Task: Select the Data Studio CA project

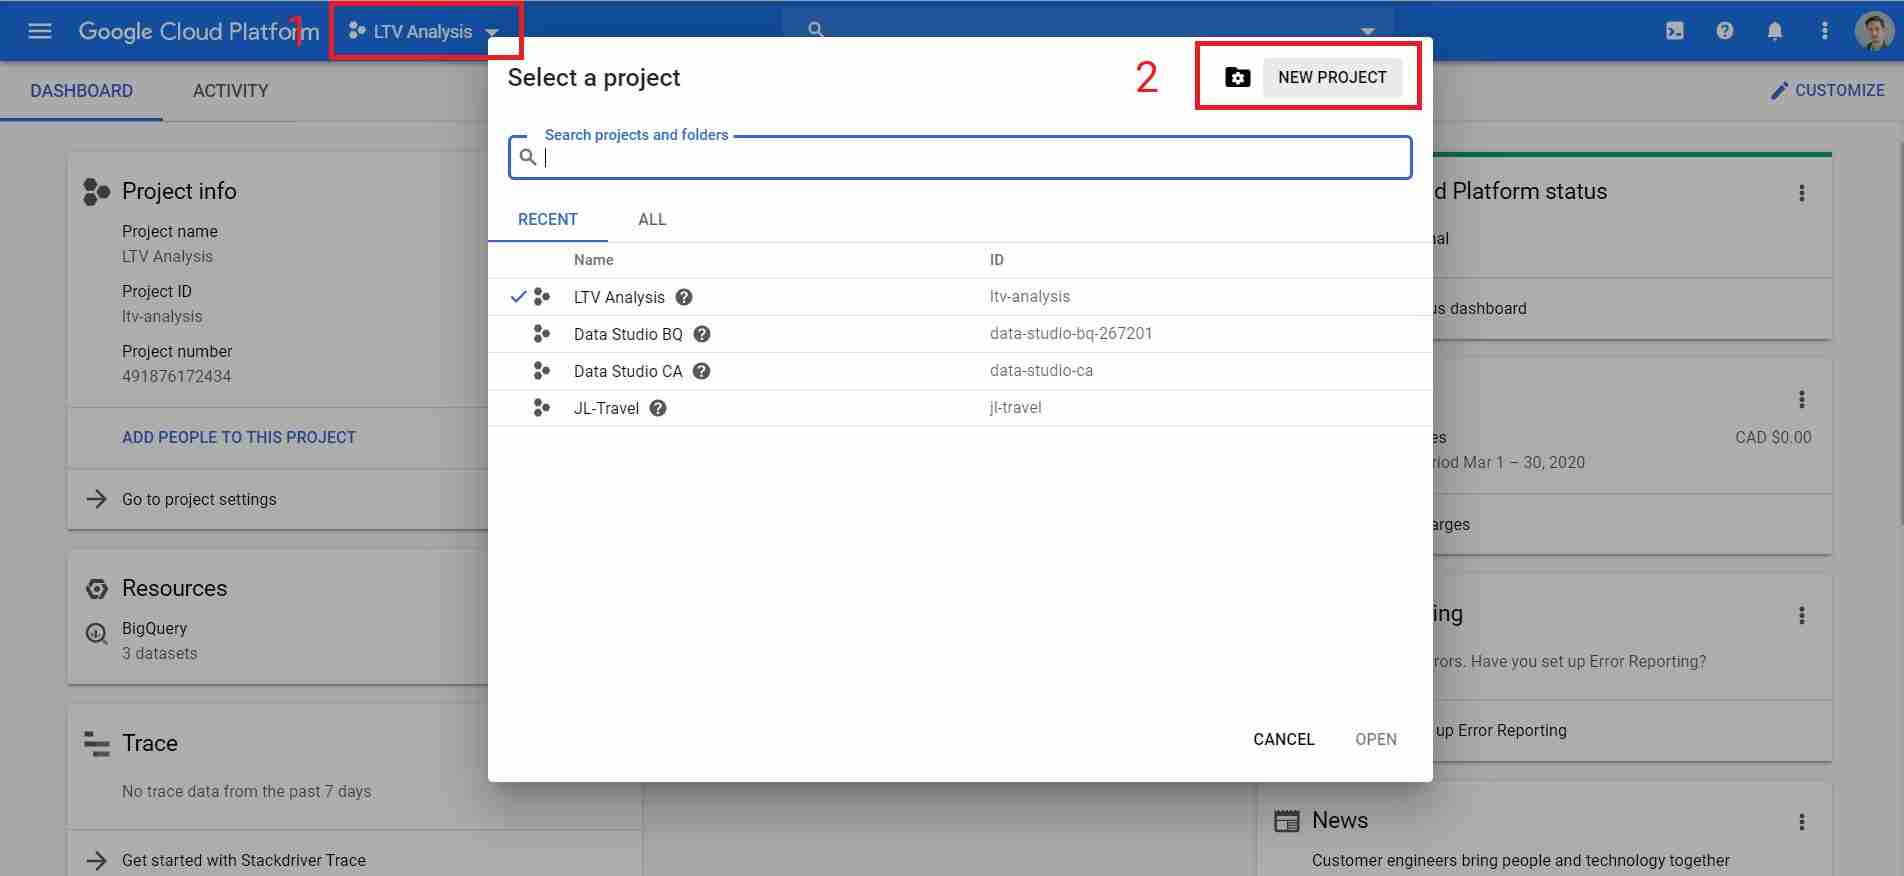Action: 960,371
